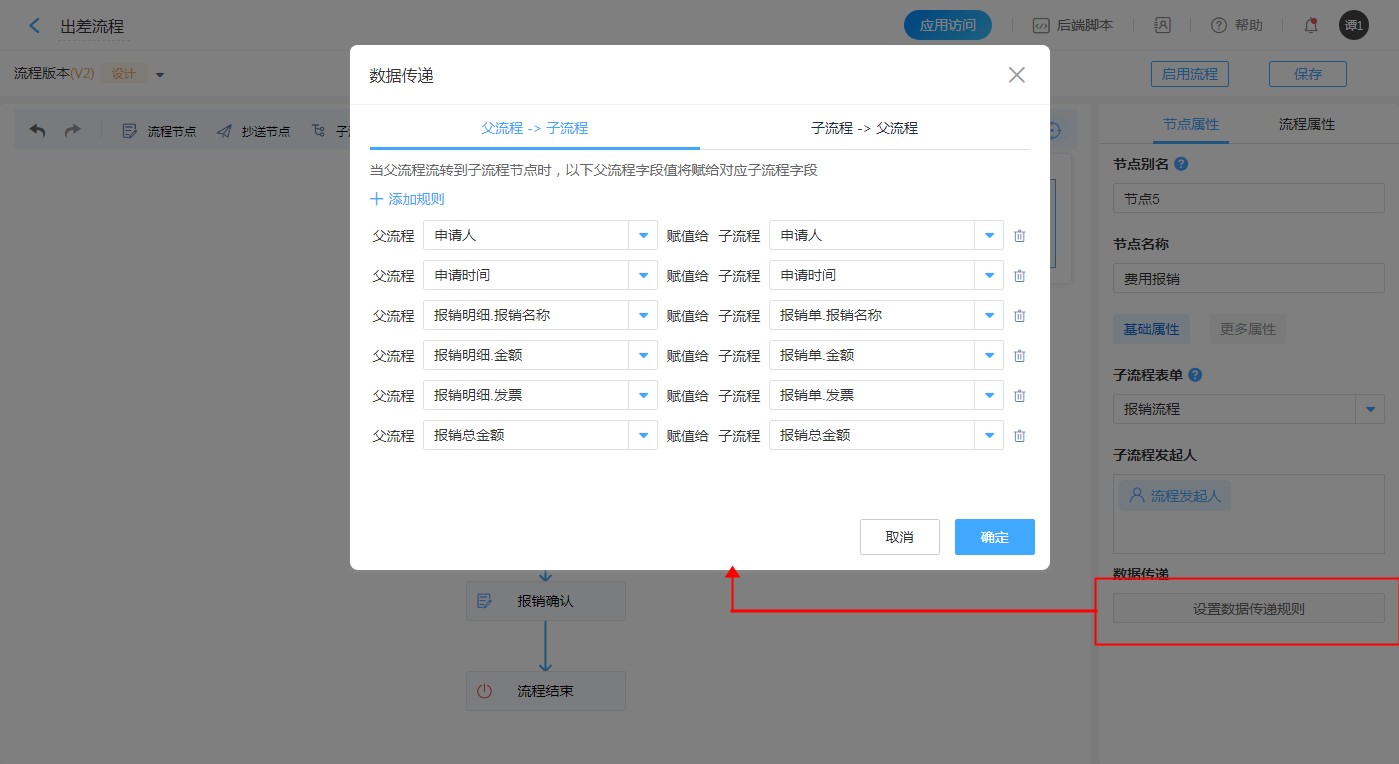Confirm with the 确定 button

[x=994, y=537]
